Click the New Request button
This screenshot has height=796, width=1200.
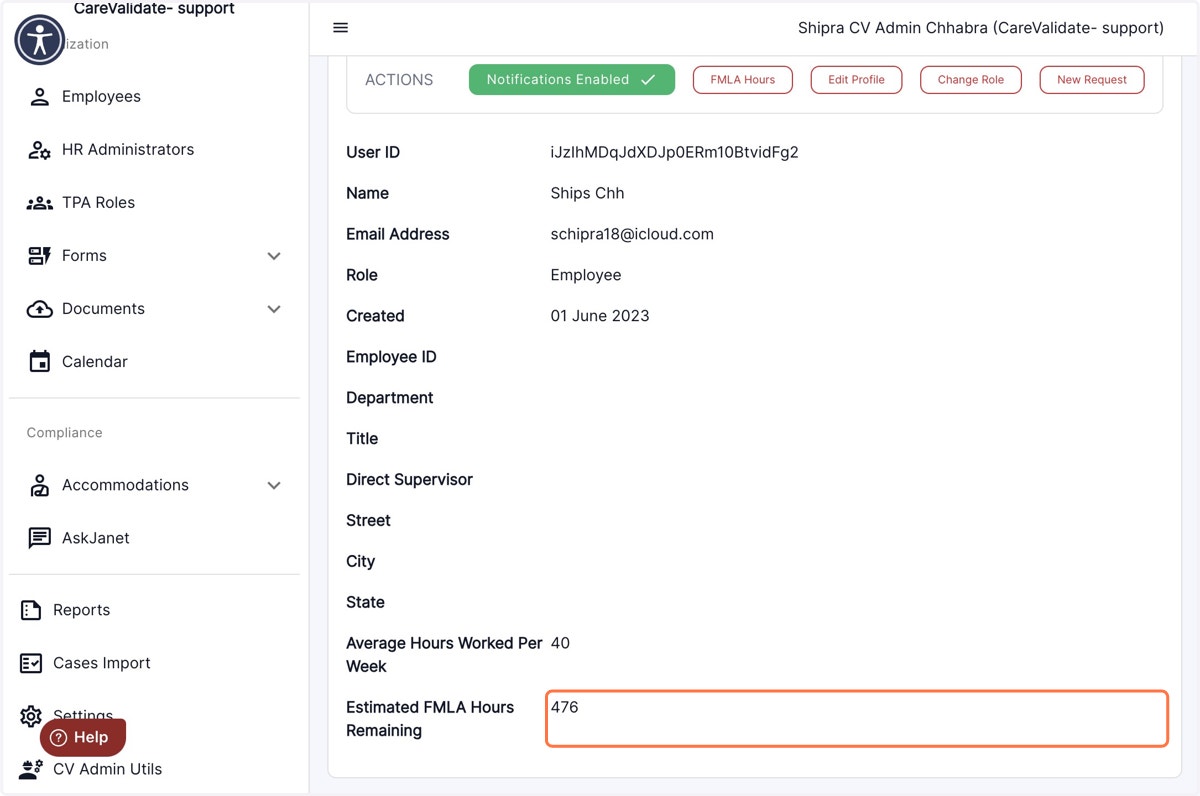click(x=1092, y=80)
